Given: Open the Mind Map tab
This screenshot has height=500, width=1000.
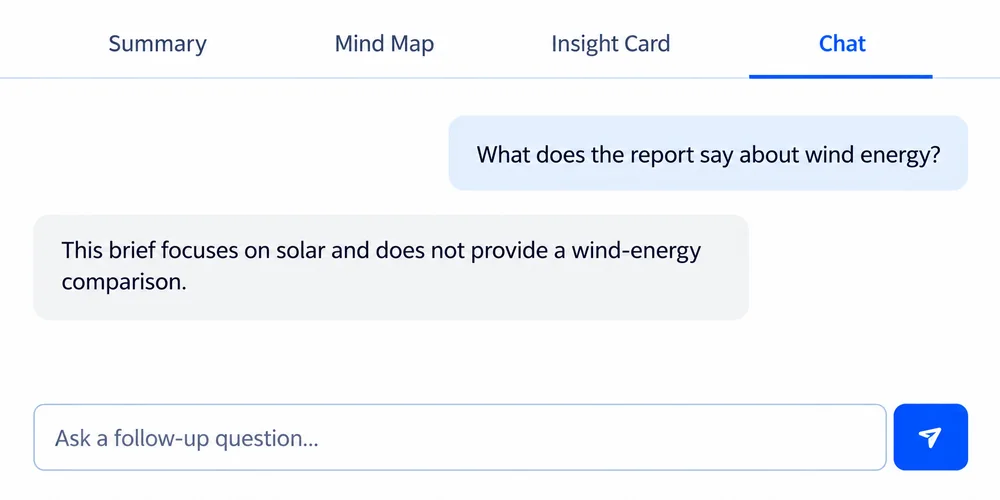Looking at the screenshot, I should pos(384,43).
